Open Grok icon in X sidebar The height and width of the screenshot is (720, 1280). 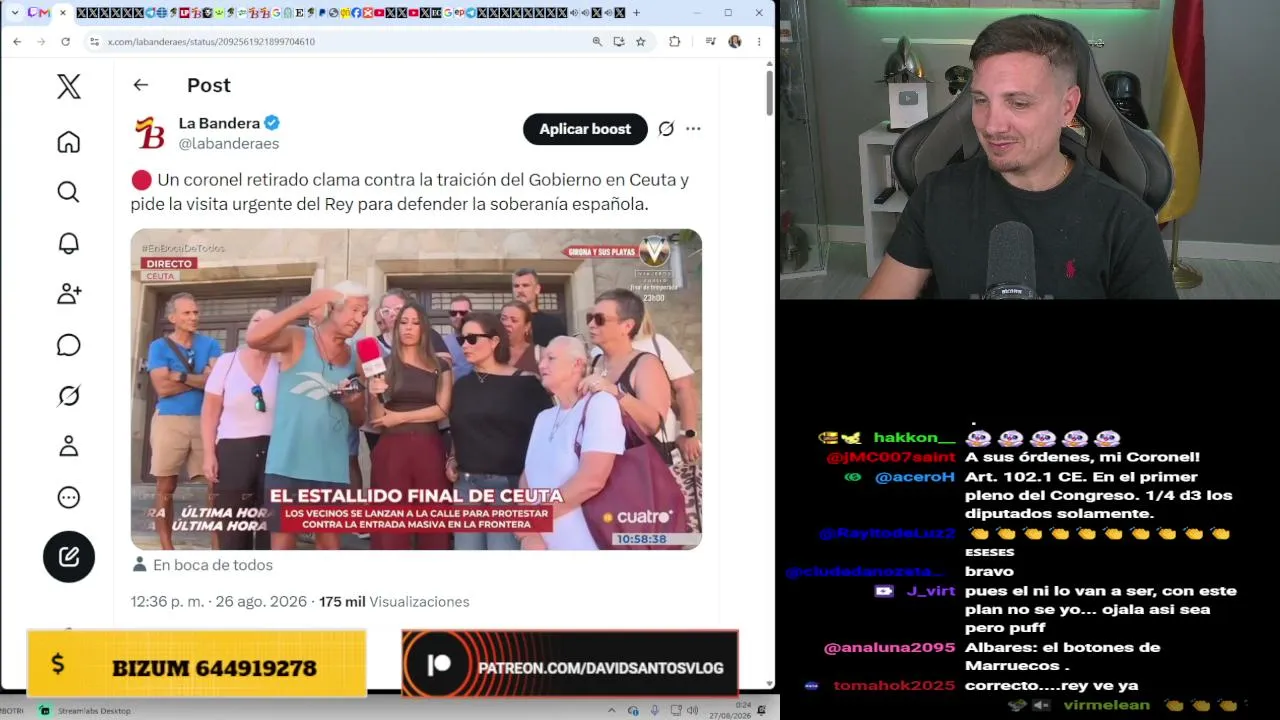click(x=68, y=396)
